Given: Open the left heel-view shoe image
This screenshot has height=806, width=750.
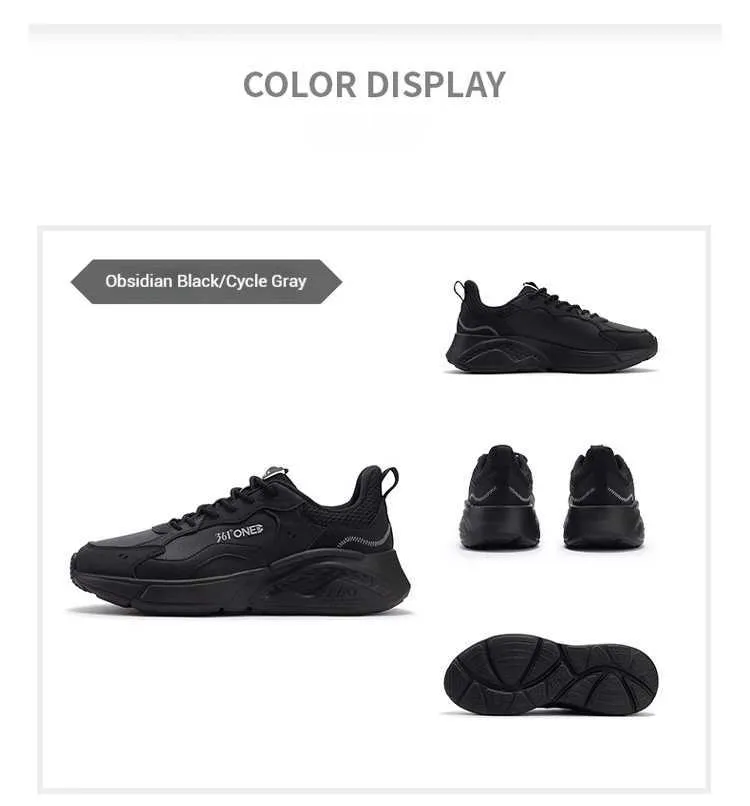Looking at the screenshot, I should coord(500,497).
